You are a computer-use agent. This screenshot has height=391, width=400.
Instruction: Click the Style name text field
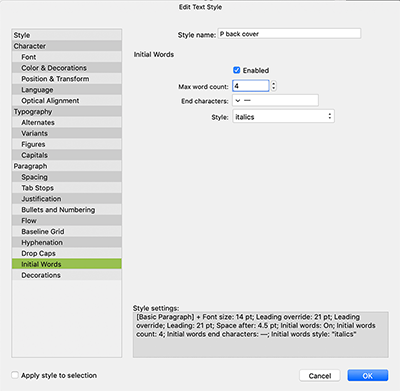289,34
